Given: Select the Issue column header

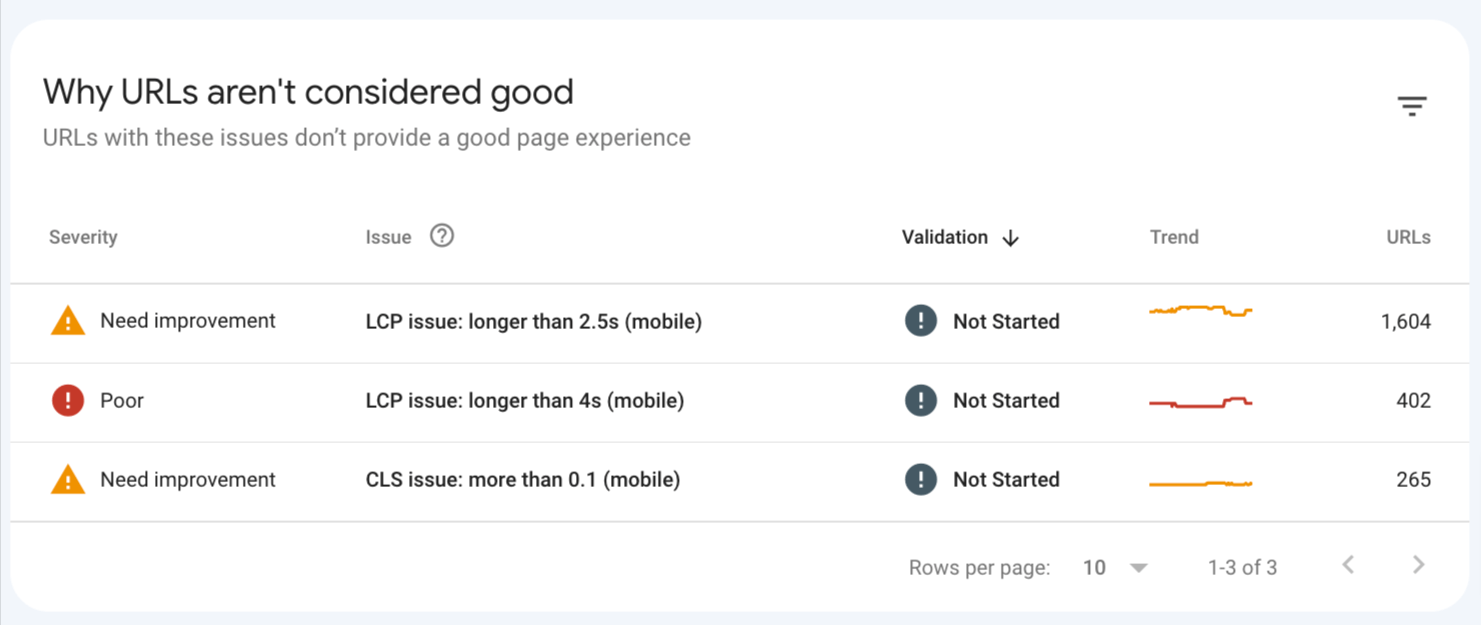Looking at the screenshot, I should click(x=388, y=236).
